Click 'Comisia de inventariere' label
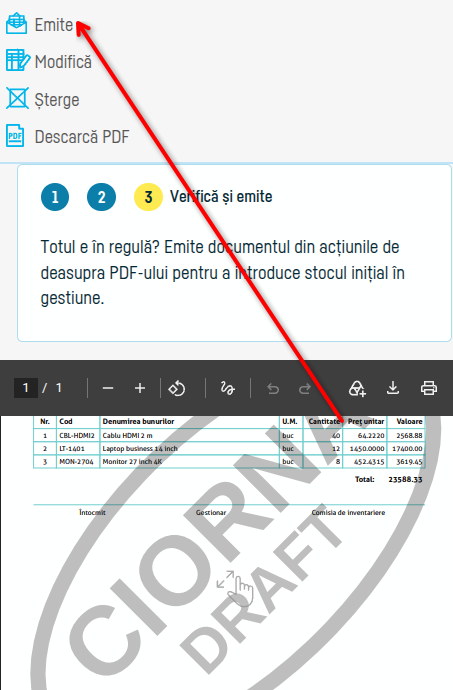Viewport: 453px width, 690px height. coord(348,513)
